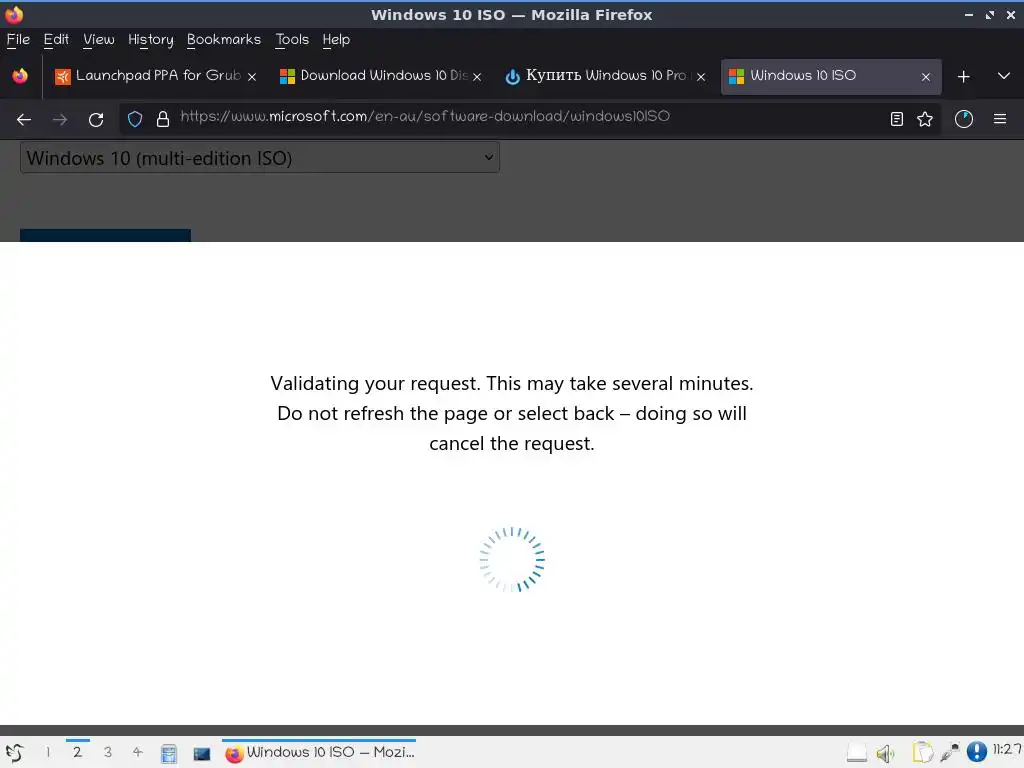This screenshot has height=768, width=1024.
Task: Open the History menu
Action: click(x=151, y=40)
